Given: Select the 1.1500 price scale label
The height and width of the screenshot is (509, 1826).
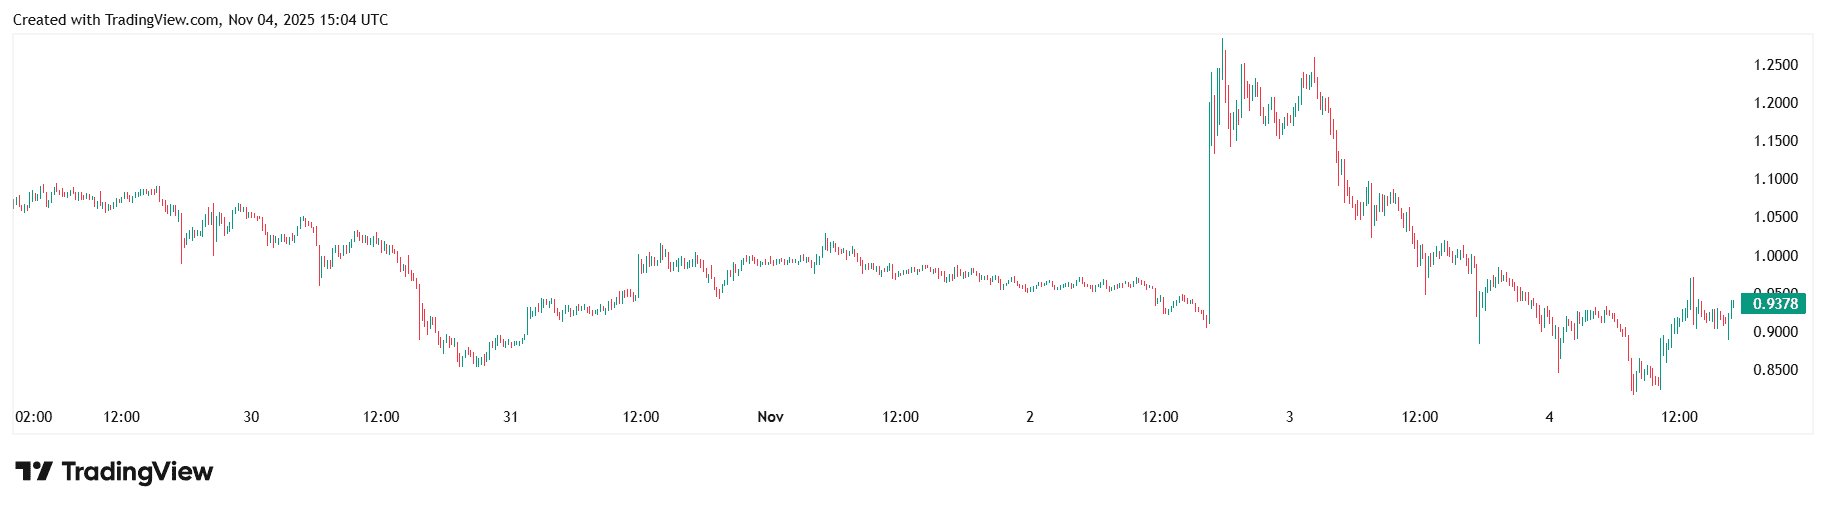Looking at the screenshot, I should pyautogui.click(x=1775, y=141).
